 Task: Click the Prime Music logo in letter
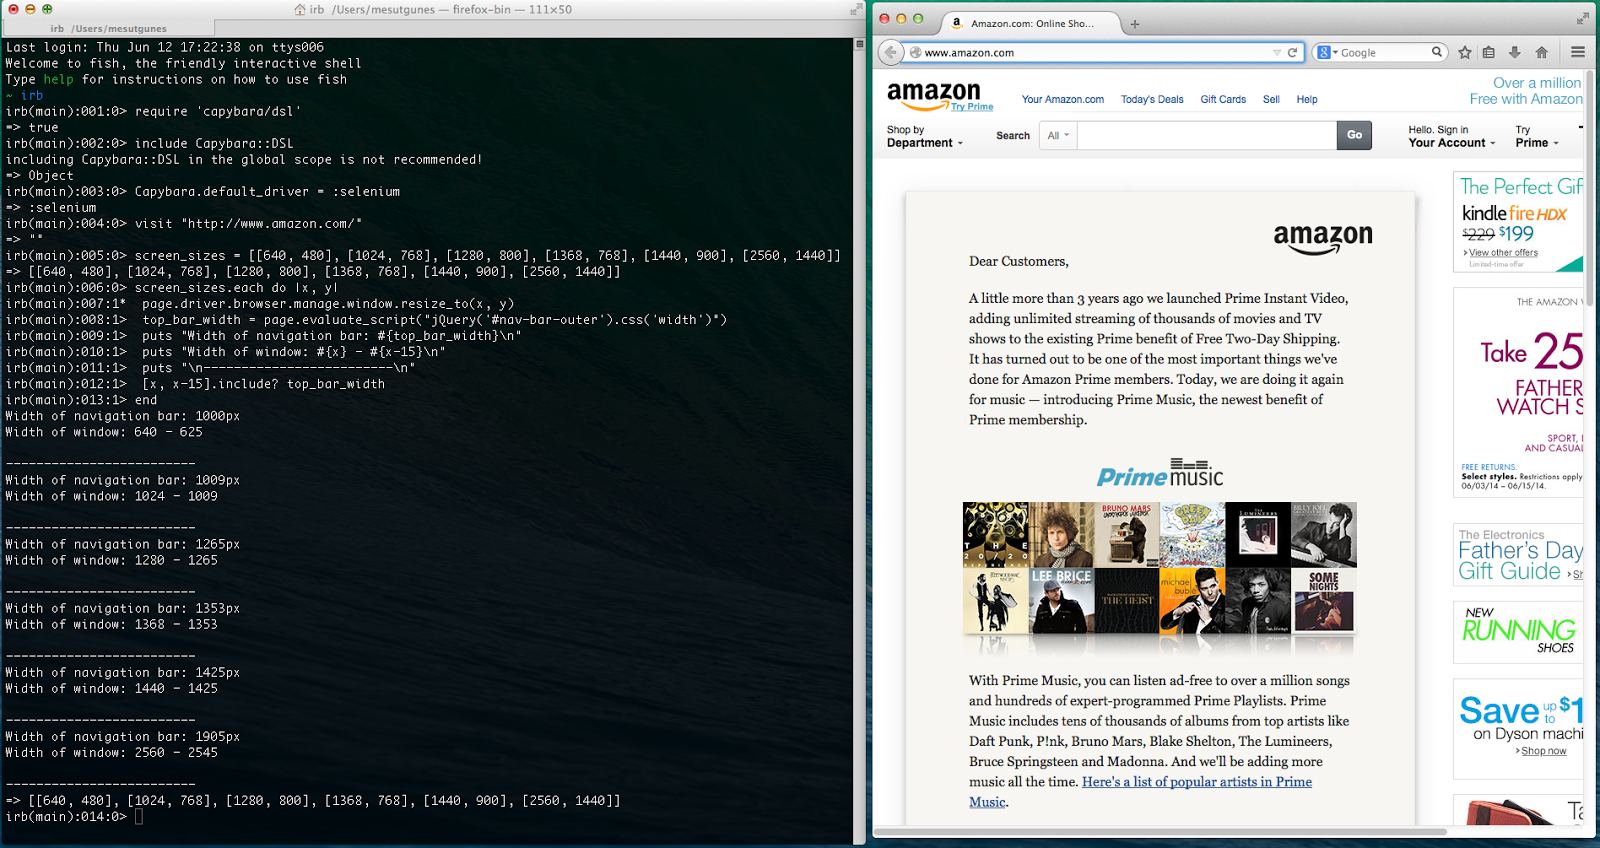(x=1160, y=473)
